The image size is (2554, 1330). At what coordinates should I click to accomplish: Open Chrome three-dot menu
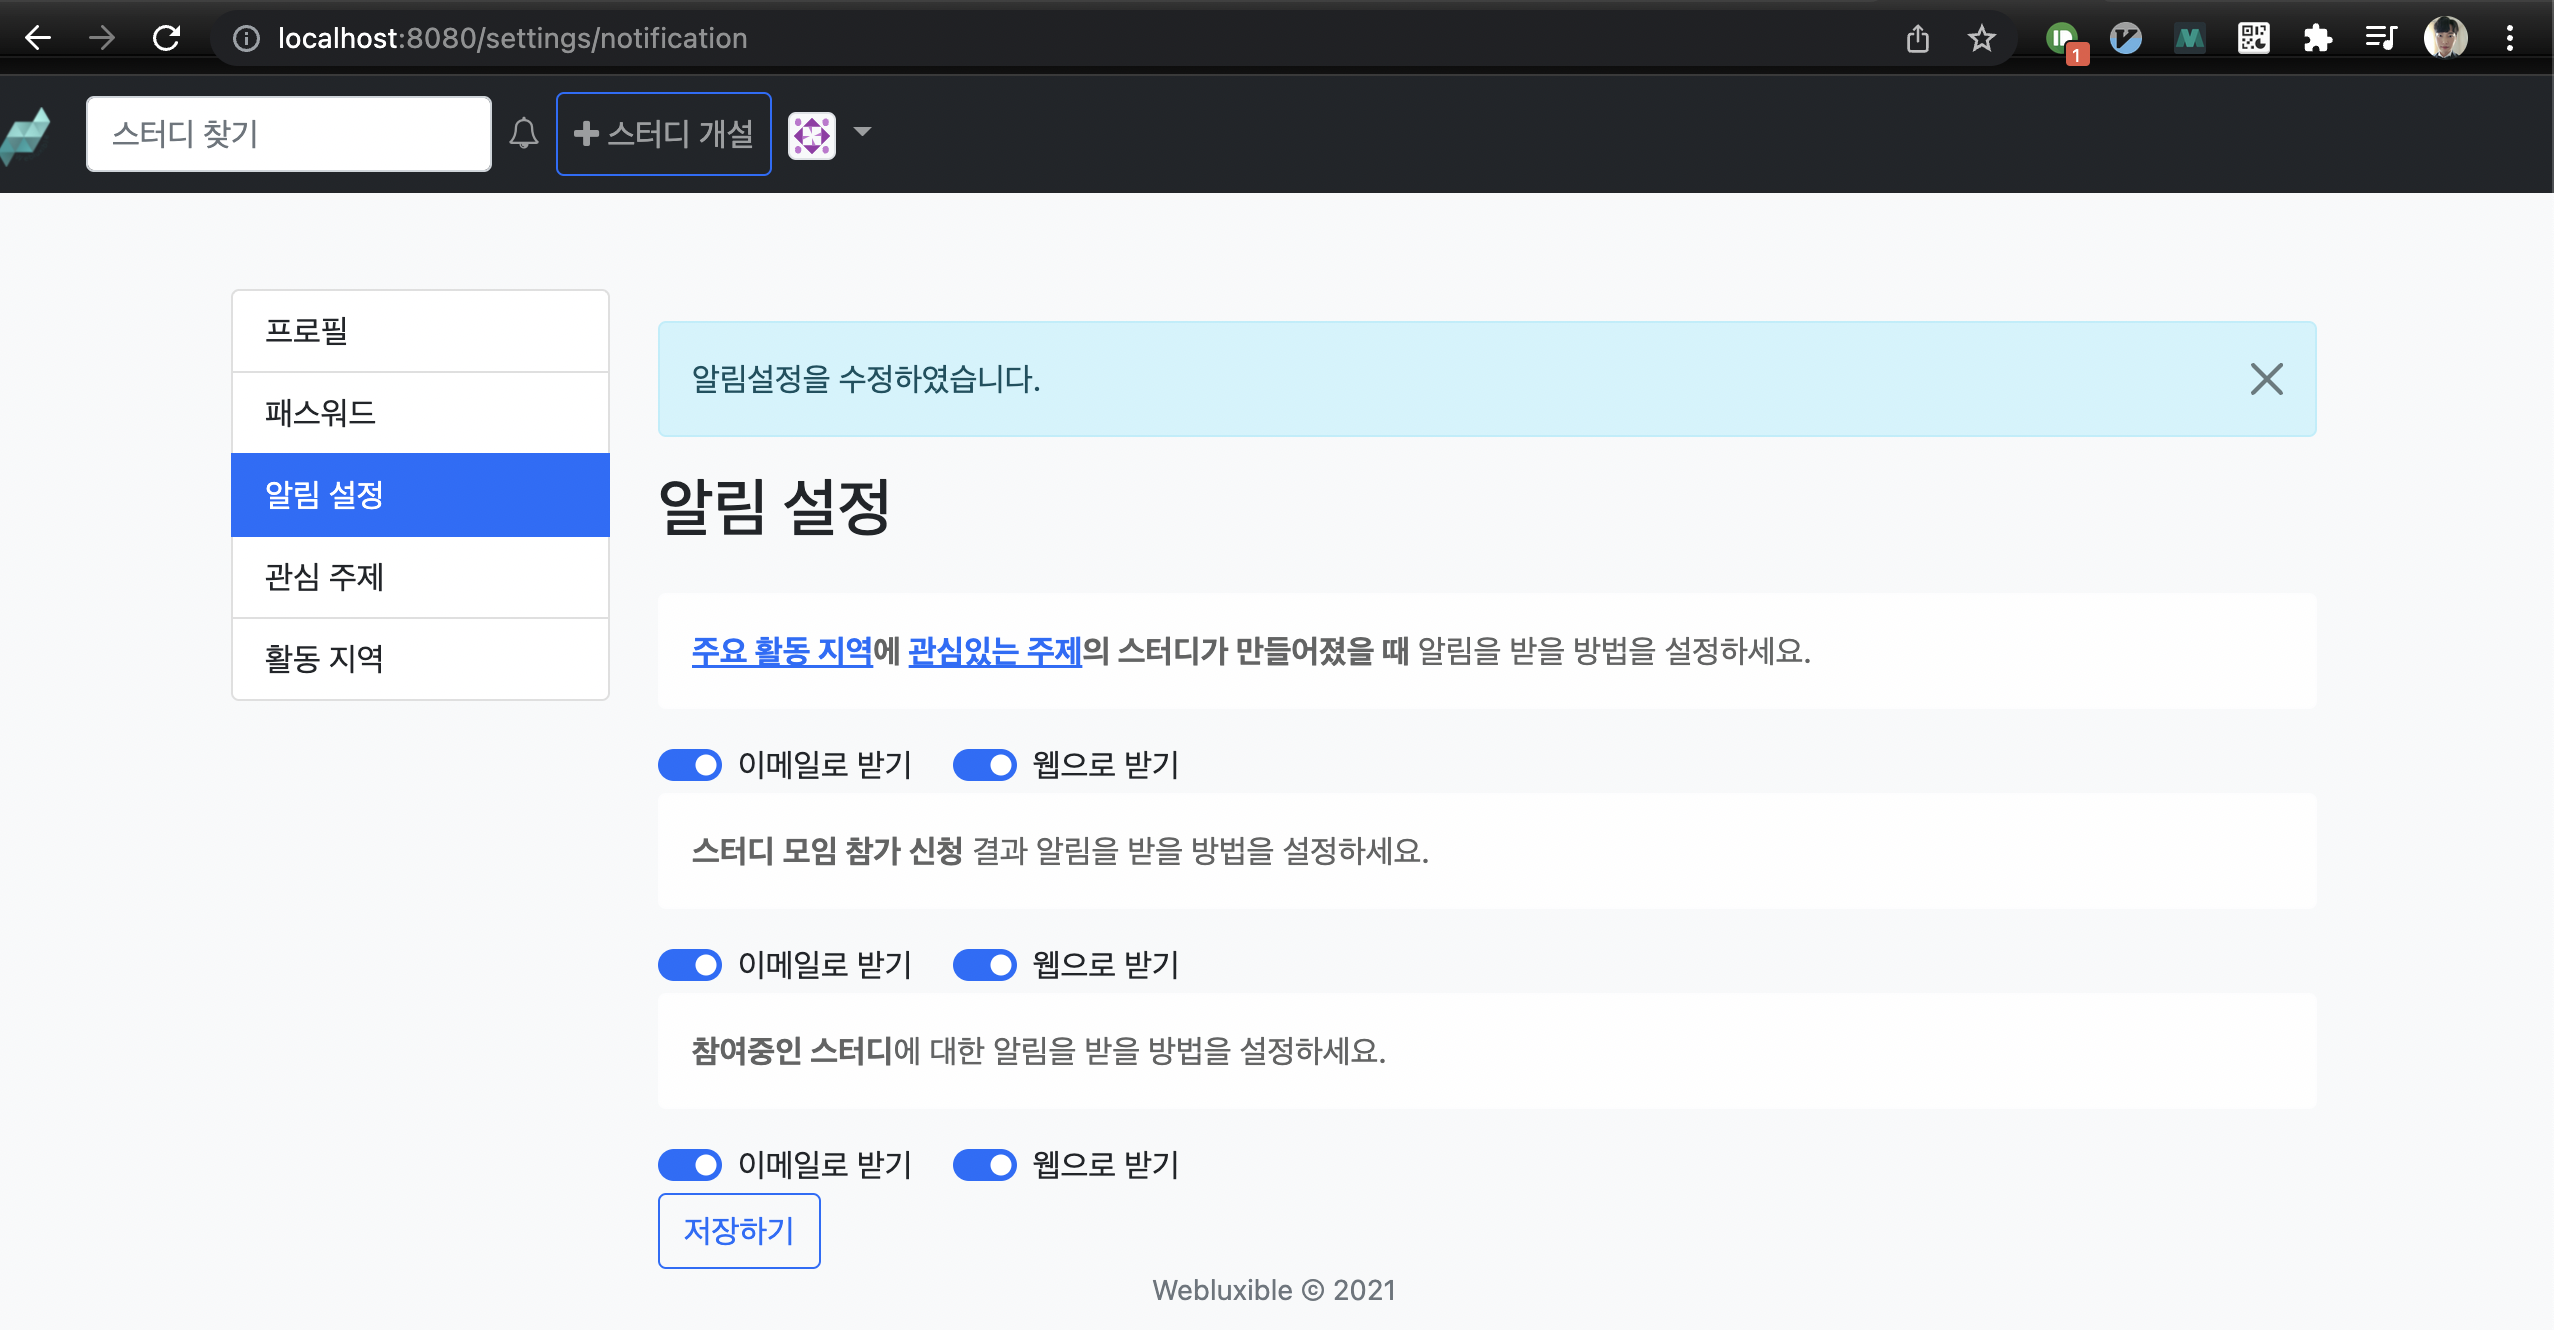[2509, 39]
